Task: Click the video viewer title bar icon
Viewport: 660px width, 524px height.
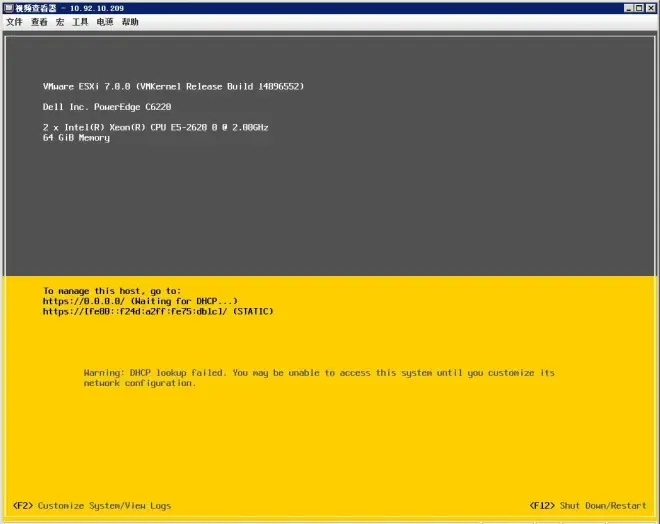Action: 8,8
